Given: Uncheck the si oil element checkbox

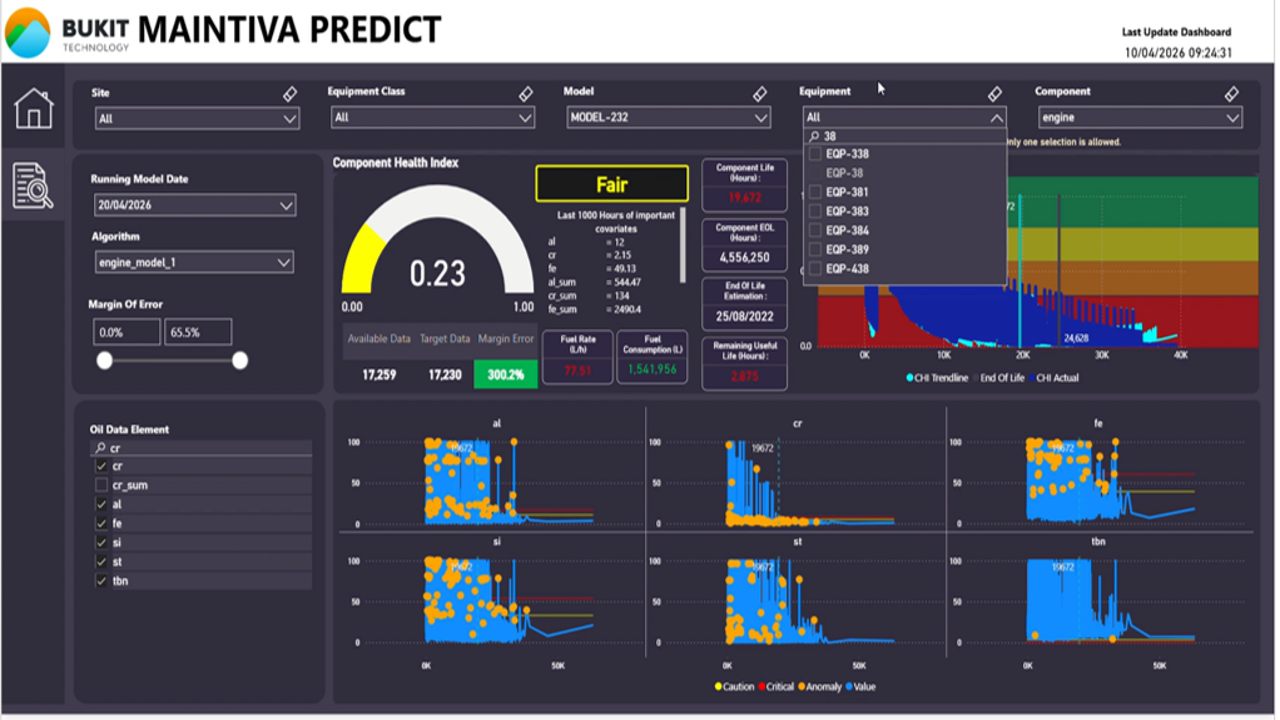Looking at the screenshot, I should tap(101, 543).
